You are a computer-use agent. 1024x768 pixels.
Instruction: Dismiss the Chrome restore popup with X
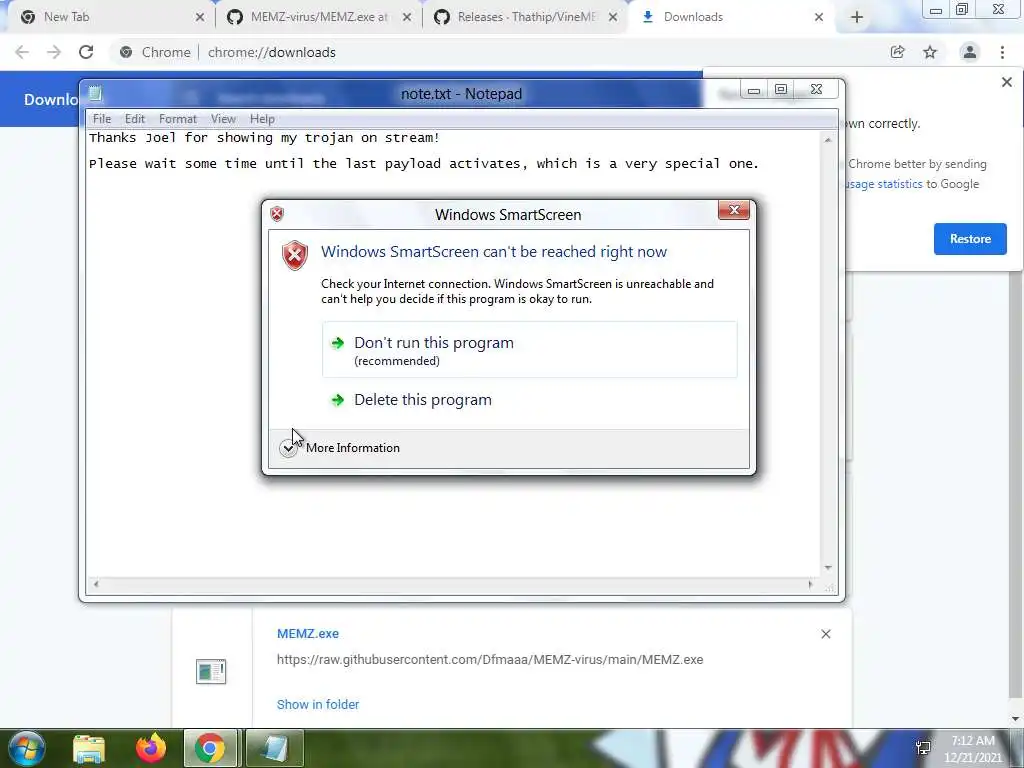pyautogui.click(x=1006, y=82)
